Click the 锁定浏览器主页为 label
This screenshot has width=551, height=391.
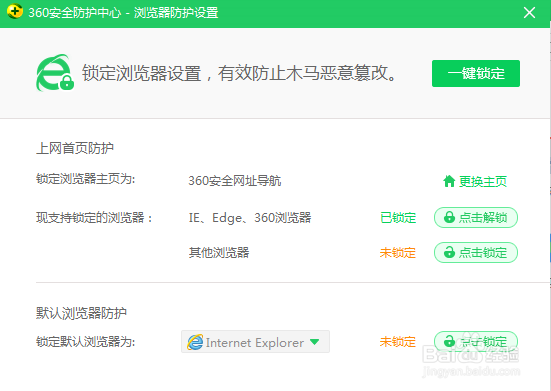point(85,179)
